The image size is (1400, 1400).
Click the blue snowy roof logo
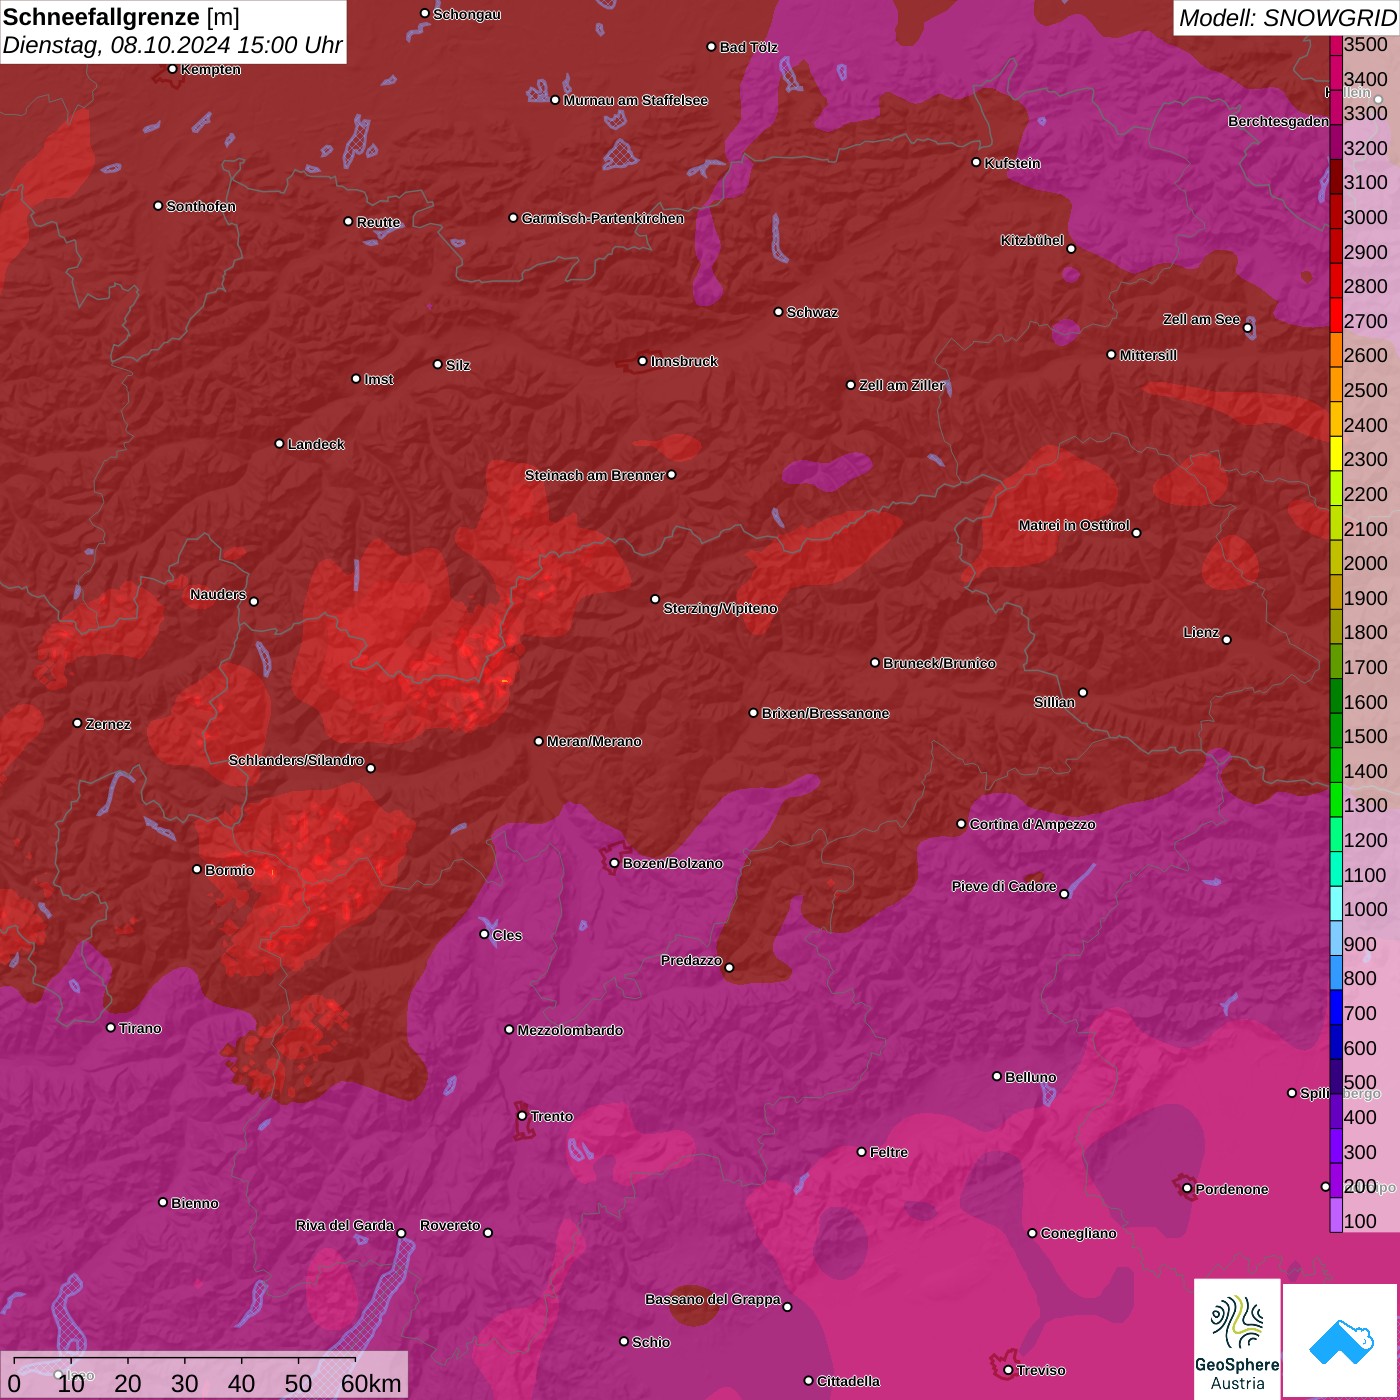(x=1341, y=1340)
